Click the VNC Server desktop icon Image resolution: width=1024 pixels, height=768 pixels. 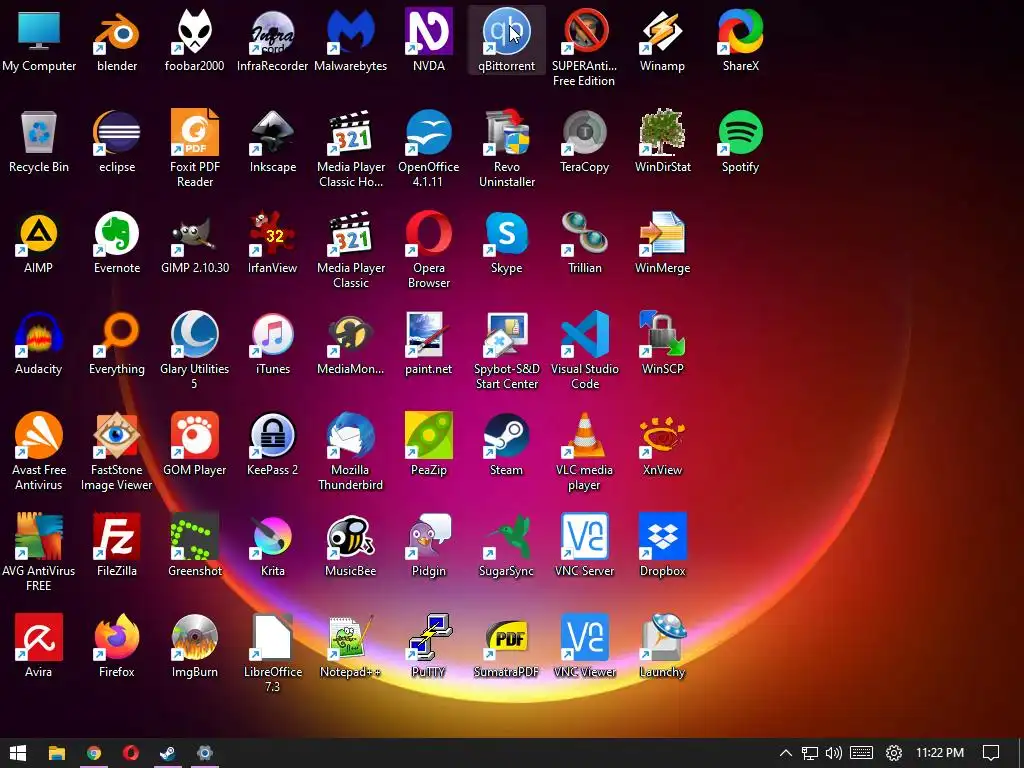coord(584,537)
